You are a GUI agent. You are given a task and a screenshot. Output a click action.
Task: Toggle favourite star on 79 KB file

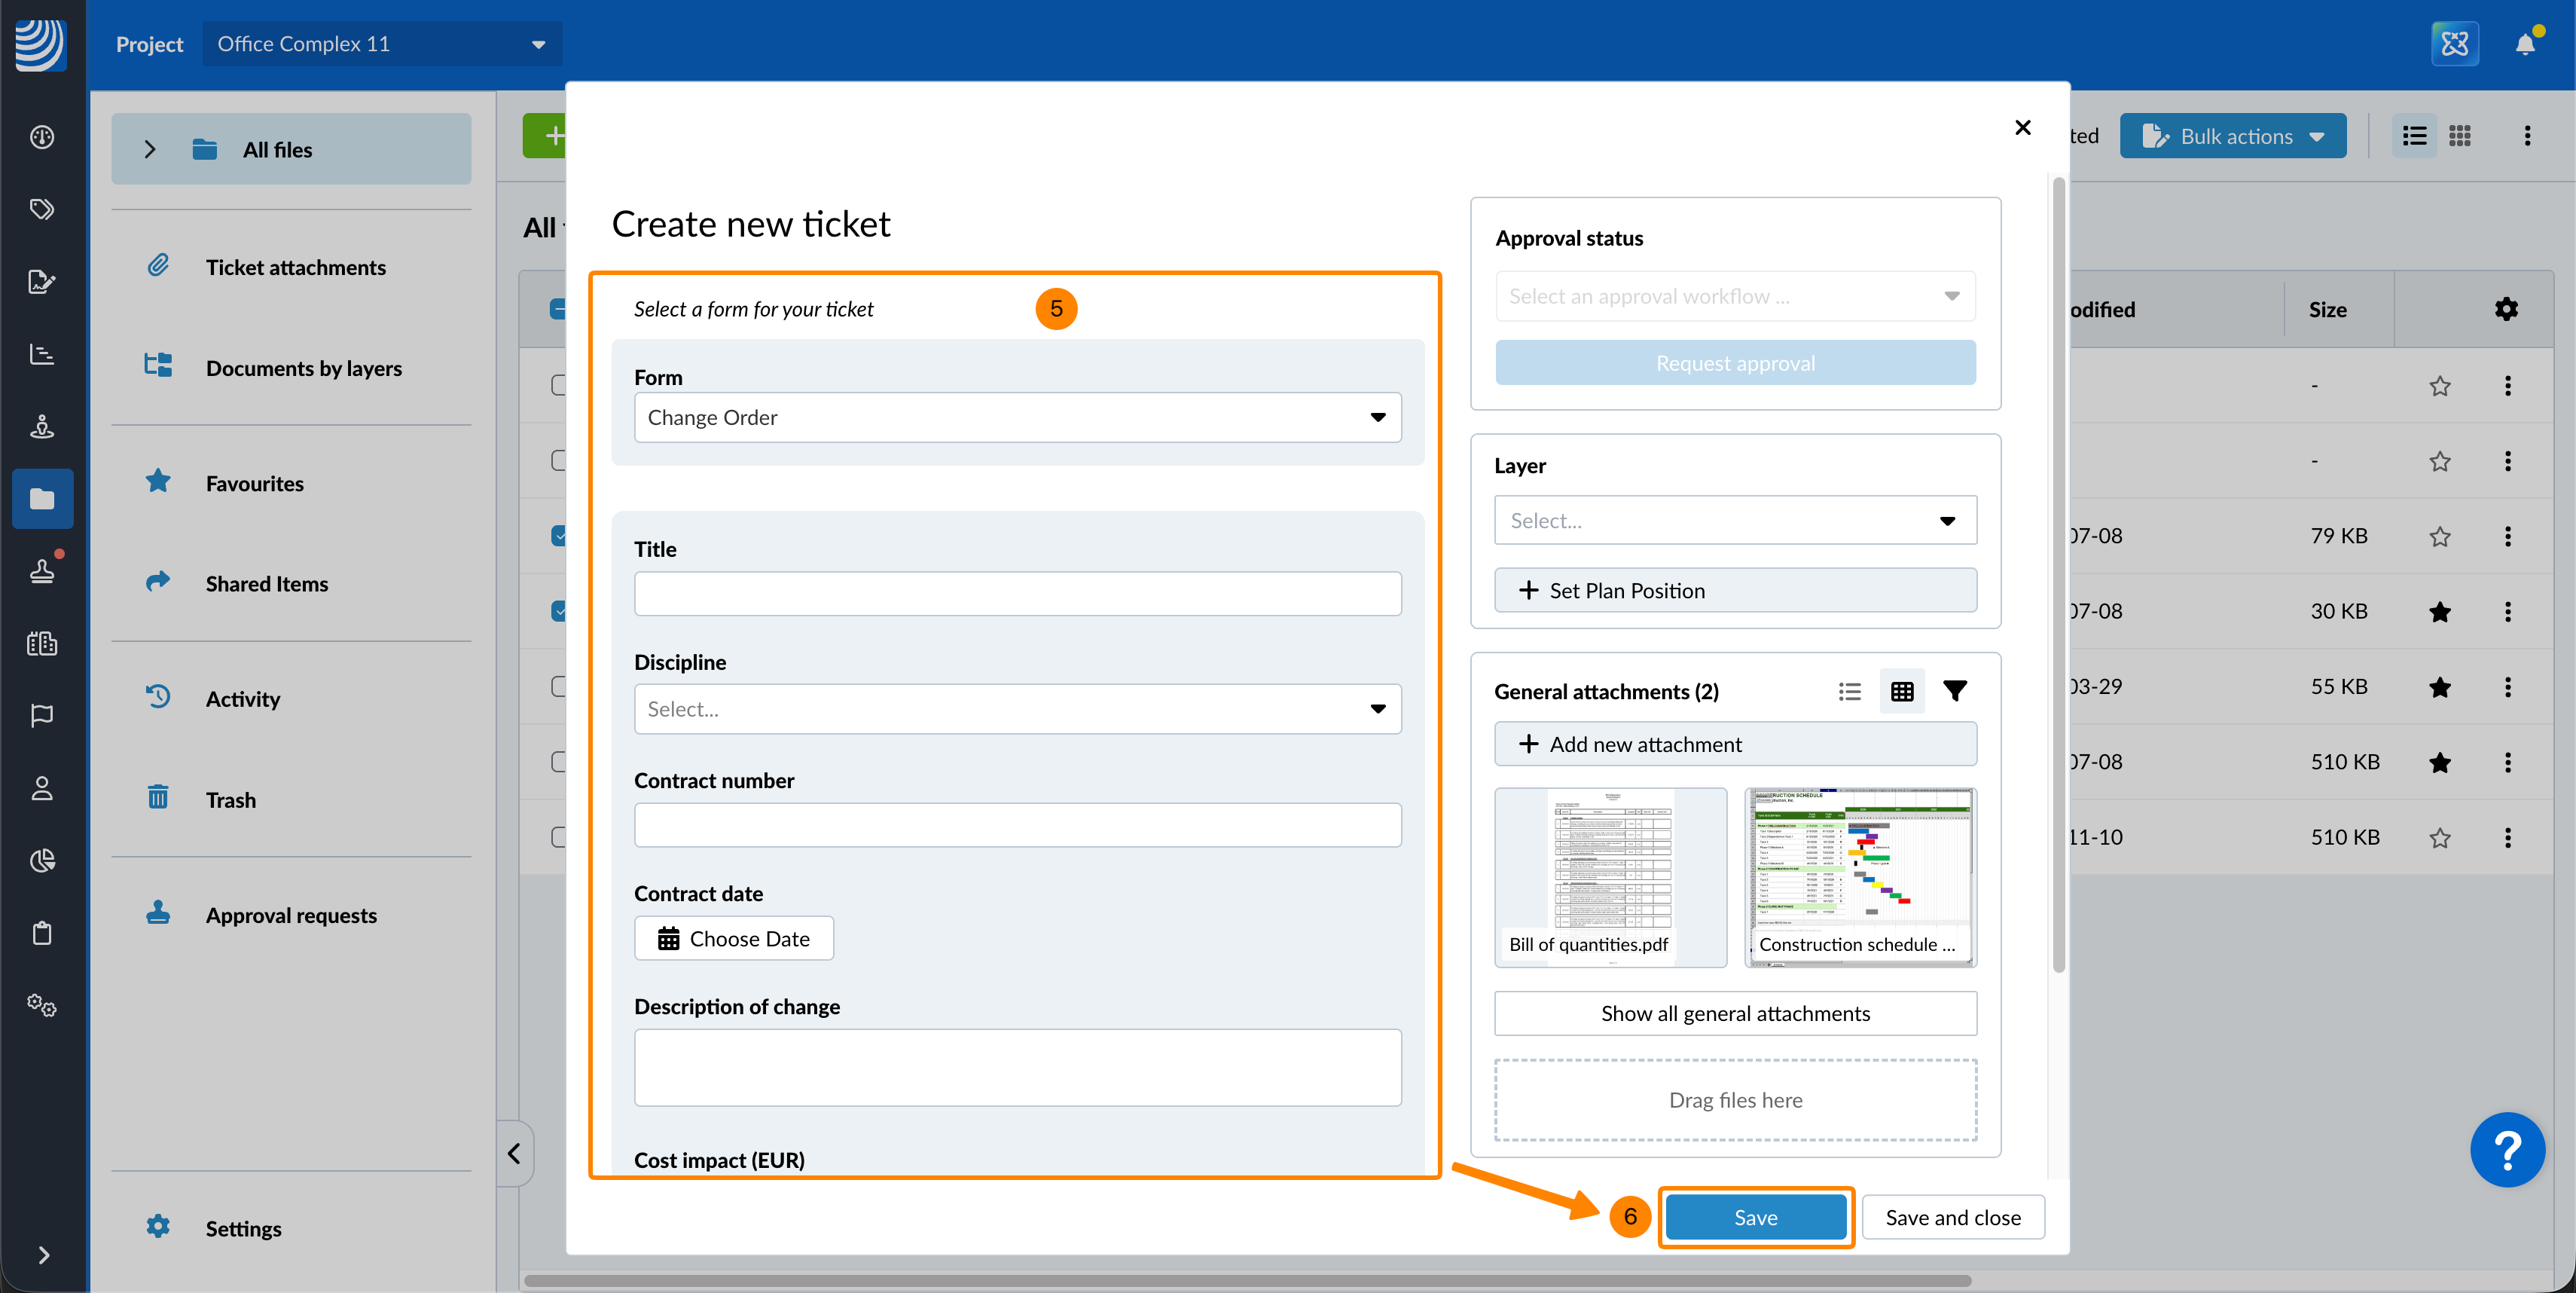point(2439,536)
